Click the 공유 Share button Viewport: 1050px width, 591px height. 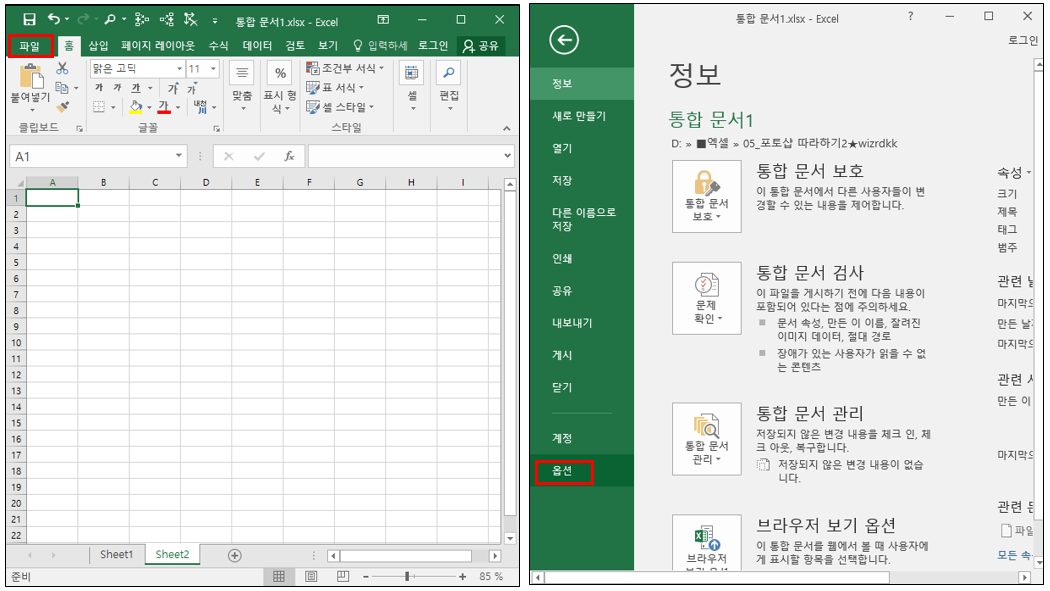point(481,46)
